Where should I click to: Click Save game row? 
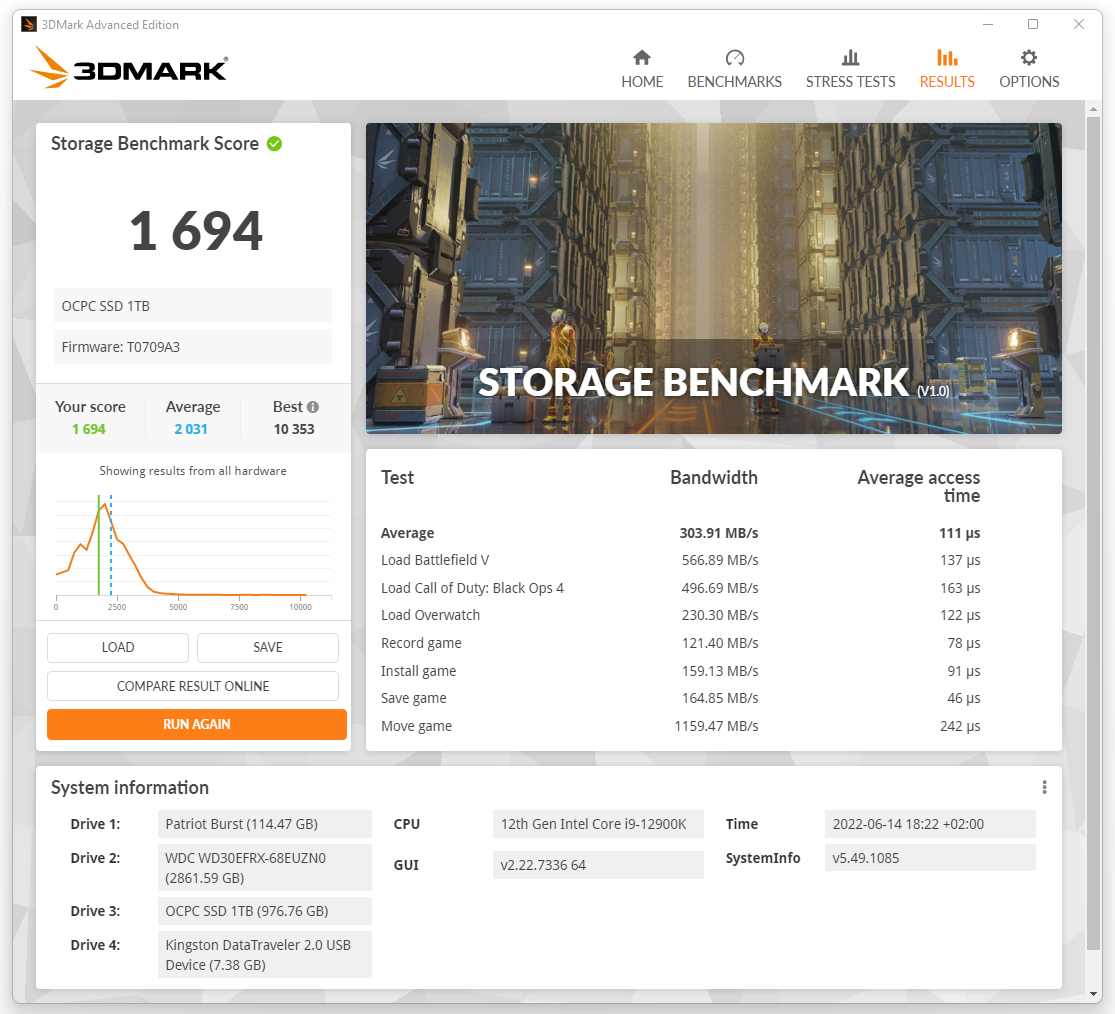click(x=681, y=698)
